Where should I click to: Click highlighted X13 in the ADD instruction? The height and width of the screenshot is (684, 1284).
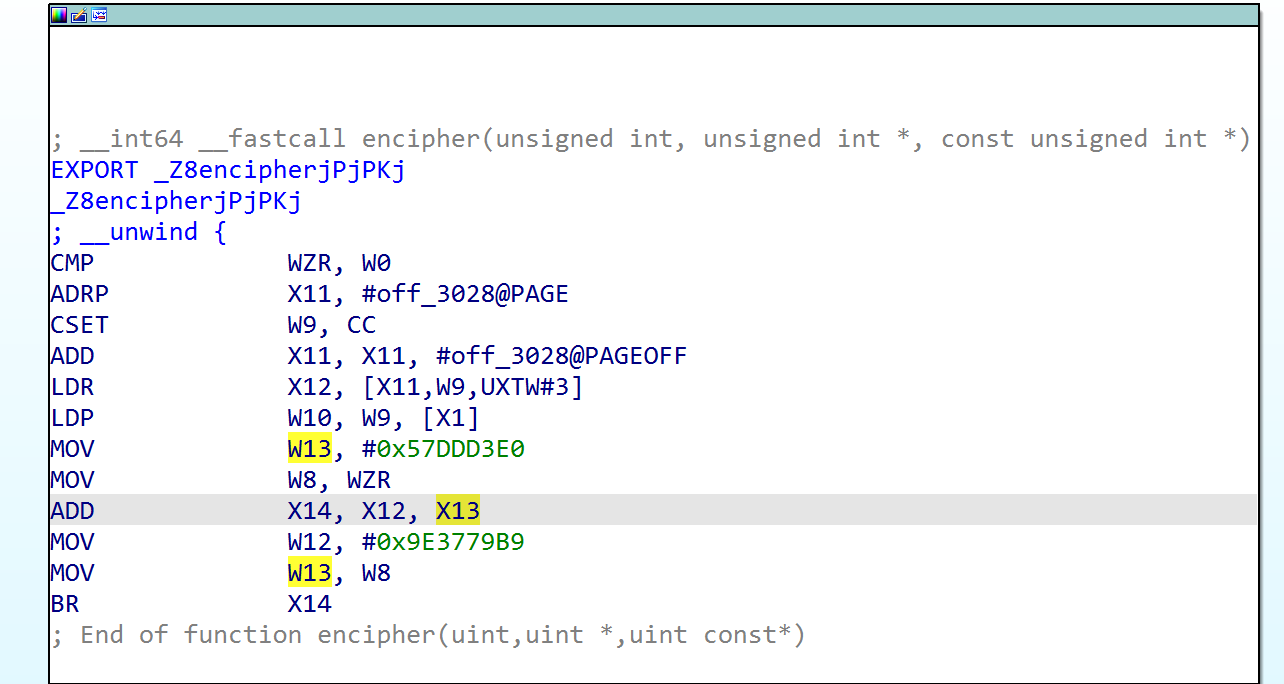457,511
